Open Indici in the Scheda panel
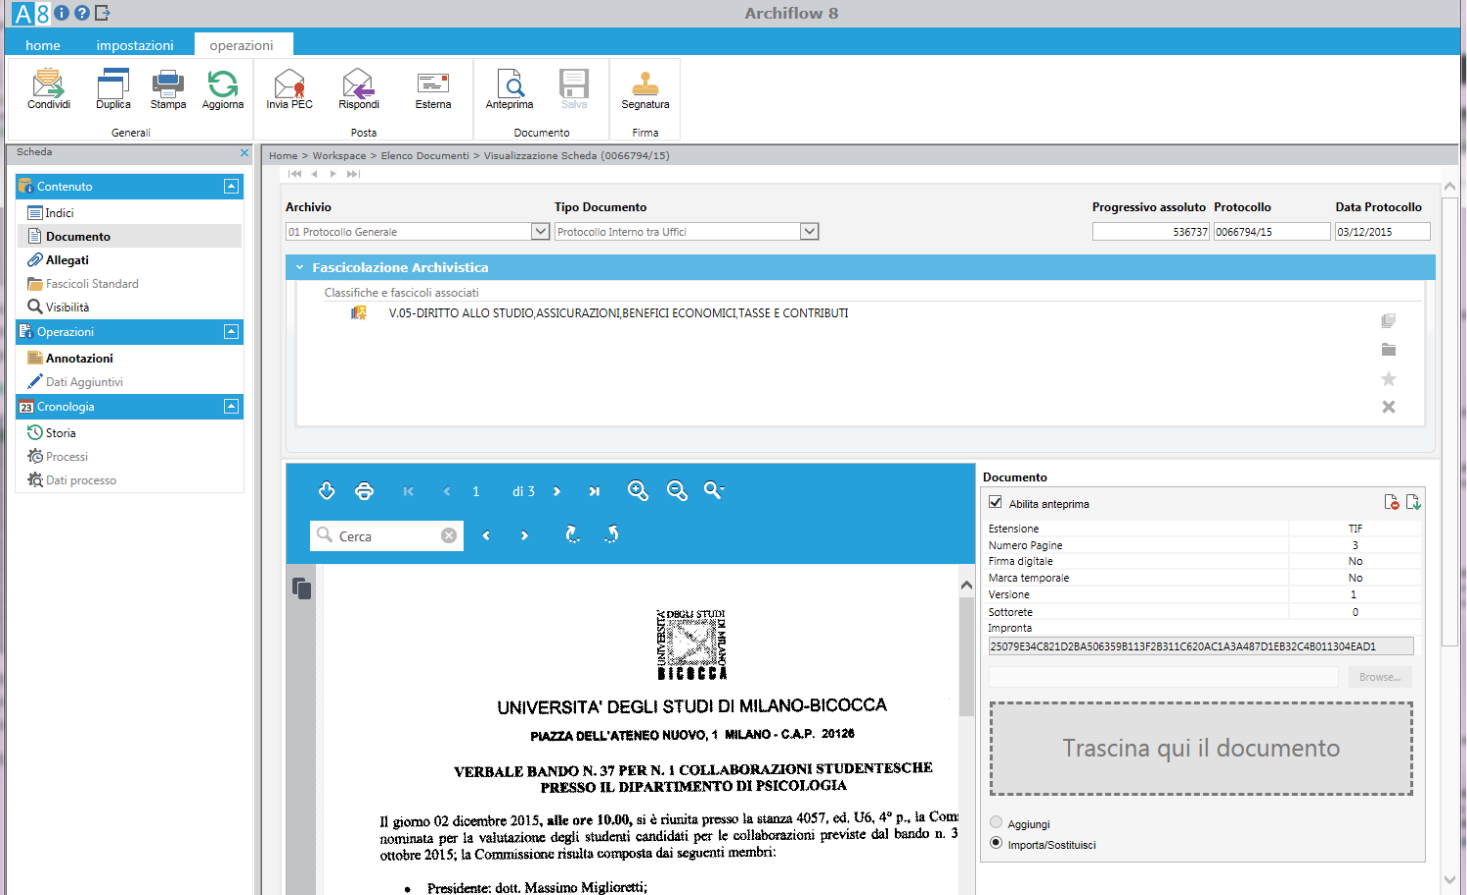Viewport: 1467px width, 895px height. 59,213
